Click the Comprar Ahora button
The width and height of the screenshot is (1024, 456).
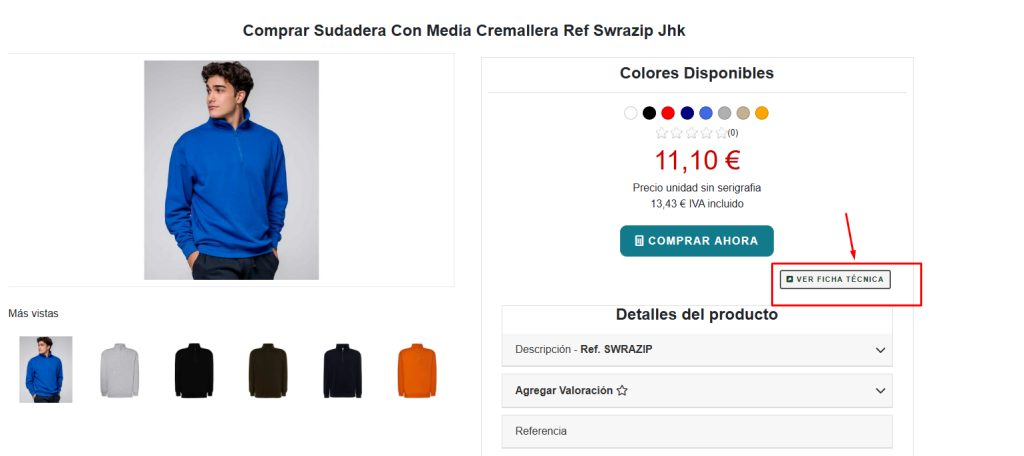[696, 241]
